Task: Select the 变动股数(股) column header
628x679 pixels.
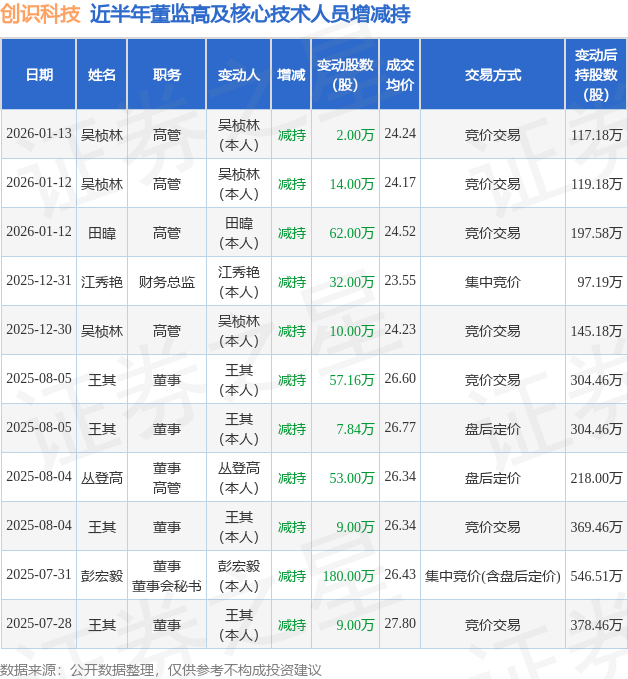Action: tap(345, 74)
